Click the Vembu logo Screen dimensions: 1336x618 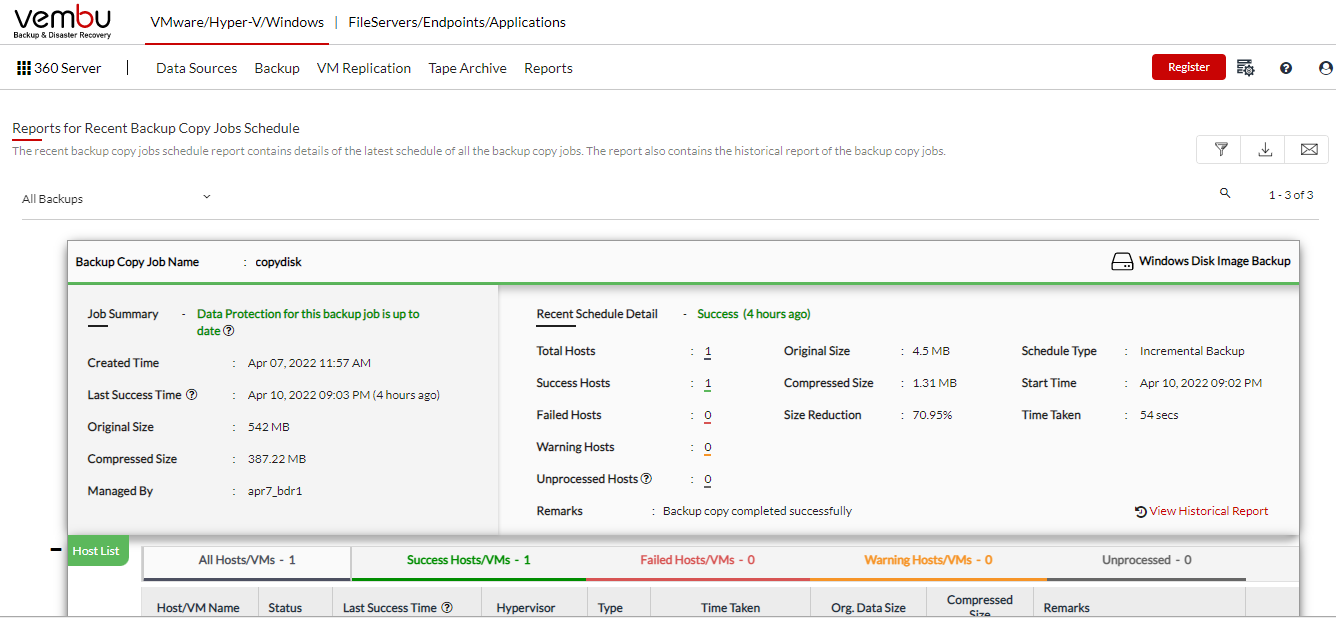(x=62, y=21)
